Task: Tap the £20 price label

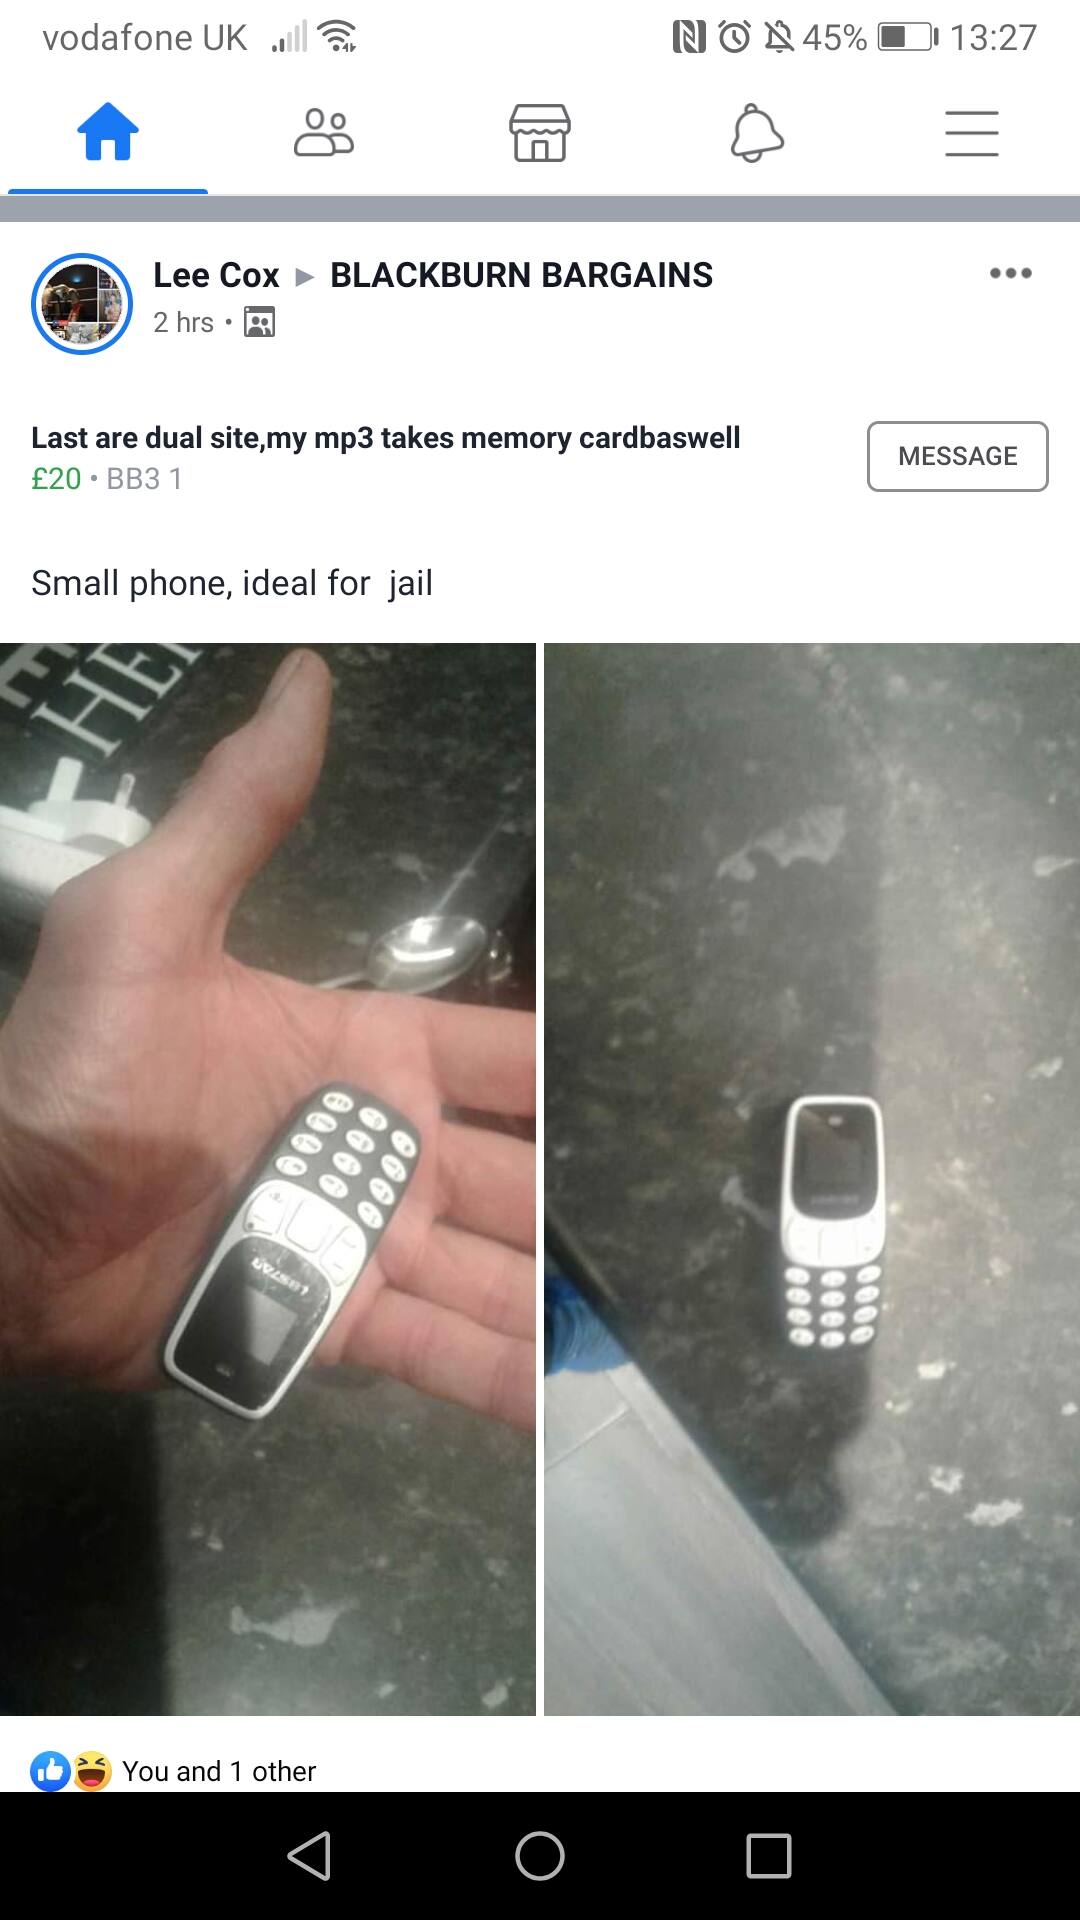Action: pos(56,479)
